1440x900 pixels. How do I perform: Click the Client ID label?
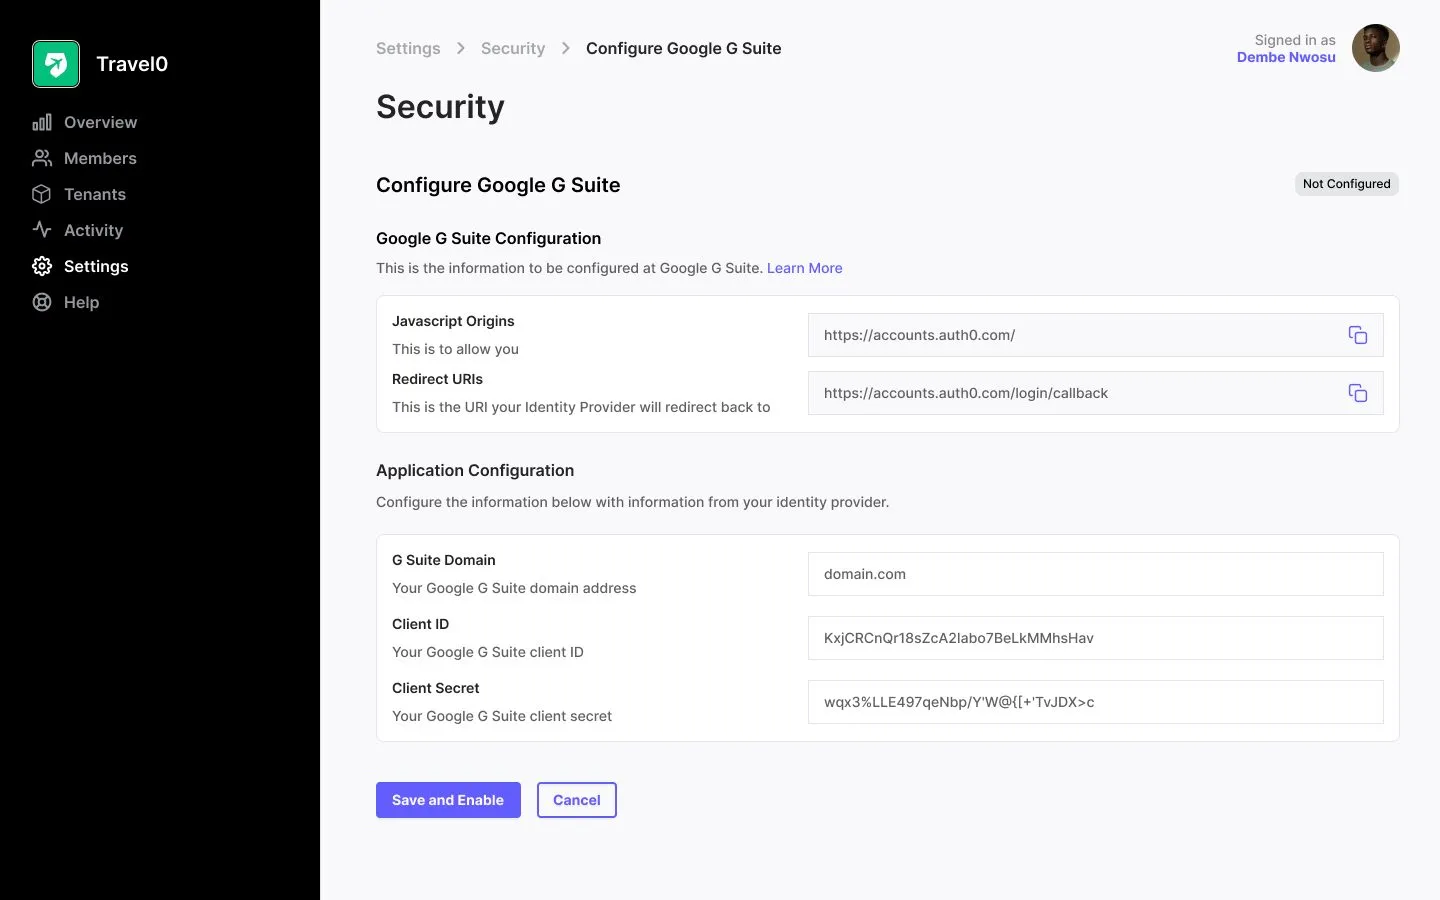point(420,624)
